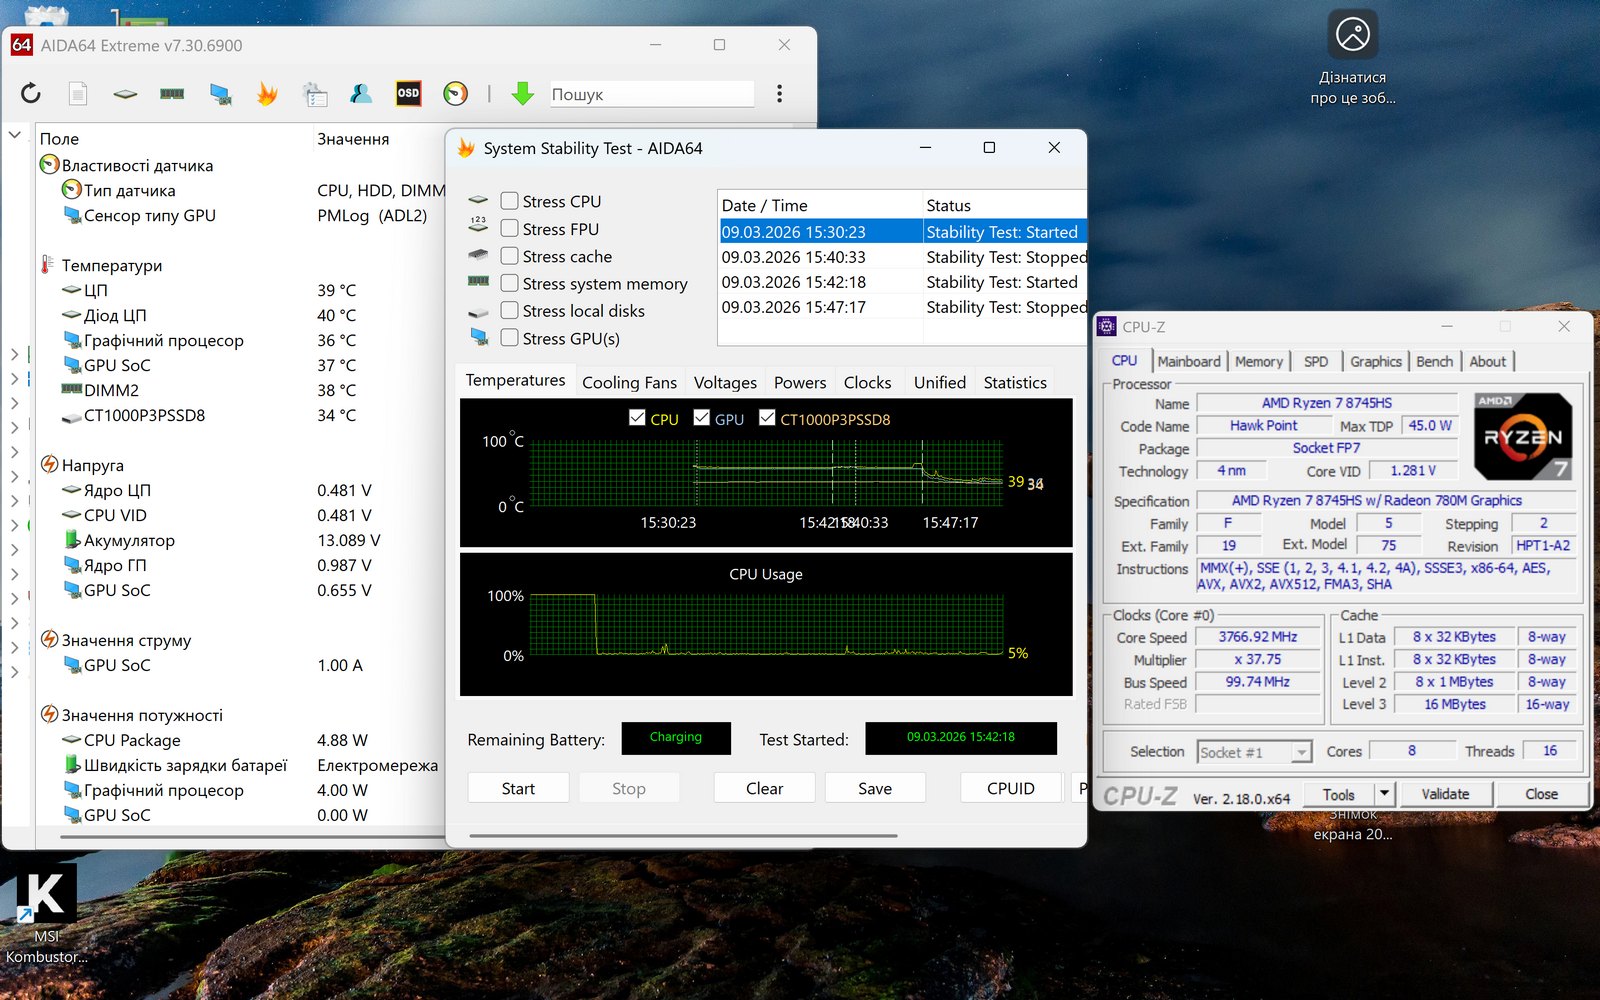
Task: Enable the Stress CPU checkbox
Action: [509, 201]
